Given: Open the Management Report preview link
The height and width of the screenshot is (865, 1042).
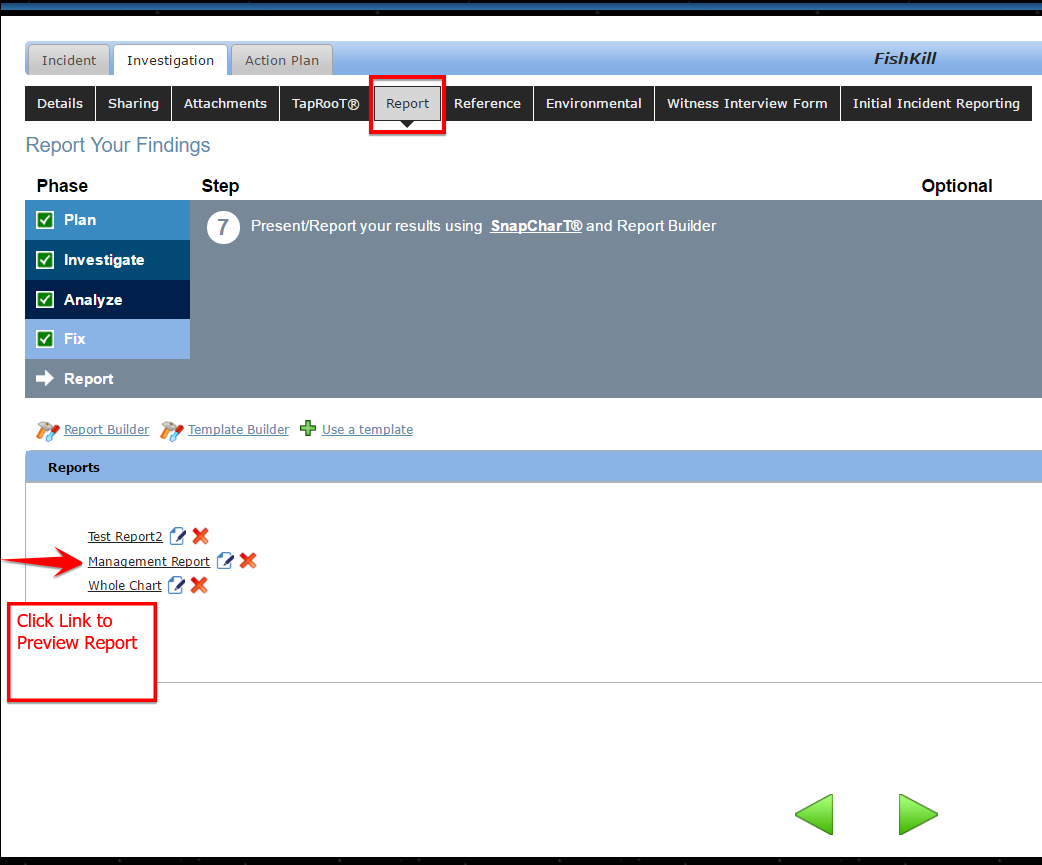Looking at the screenshot, I should [x=149, y=562].
